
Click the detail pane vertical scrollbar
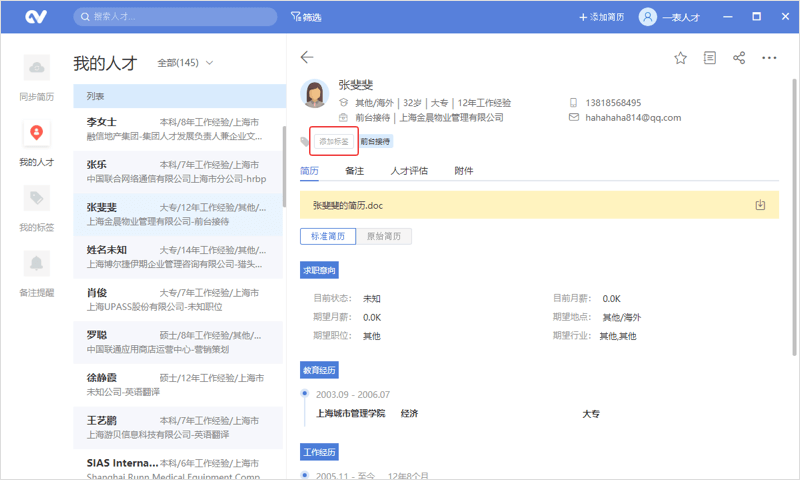(x=794, y=217)
